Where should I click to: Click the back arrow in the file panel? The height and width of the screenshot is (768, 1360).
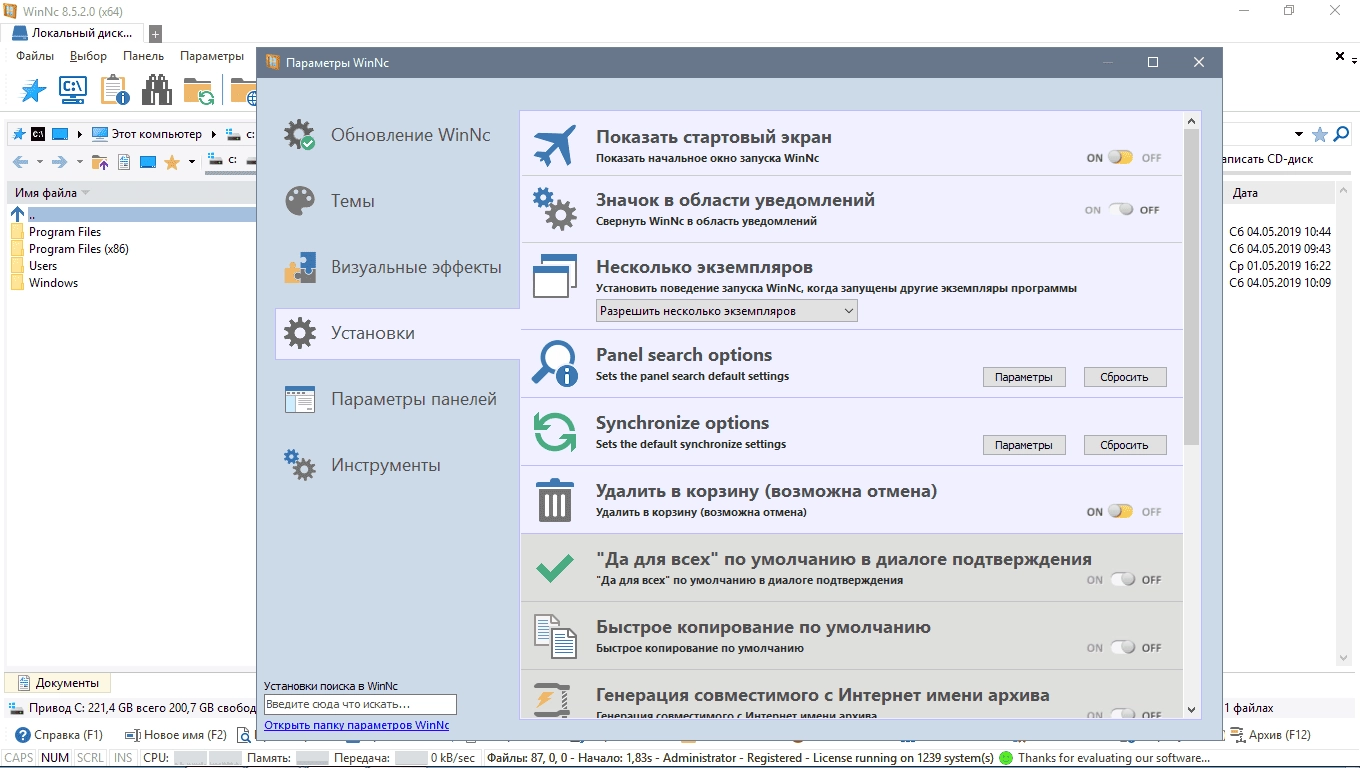click(x=20, y=162)
